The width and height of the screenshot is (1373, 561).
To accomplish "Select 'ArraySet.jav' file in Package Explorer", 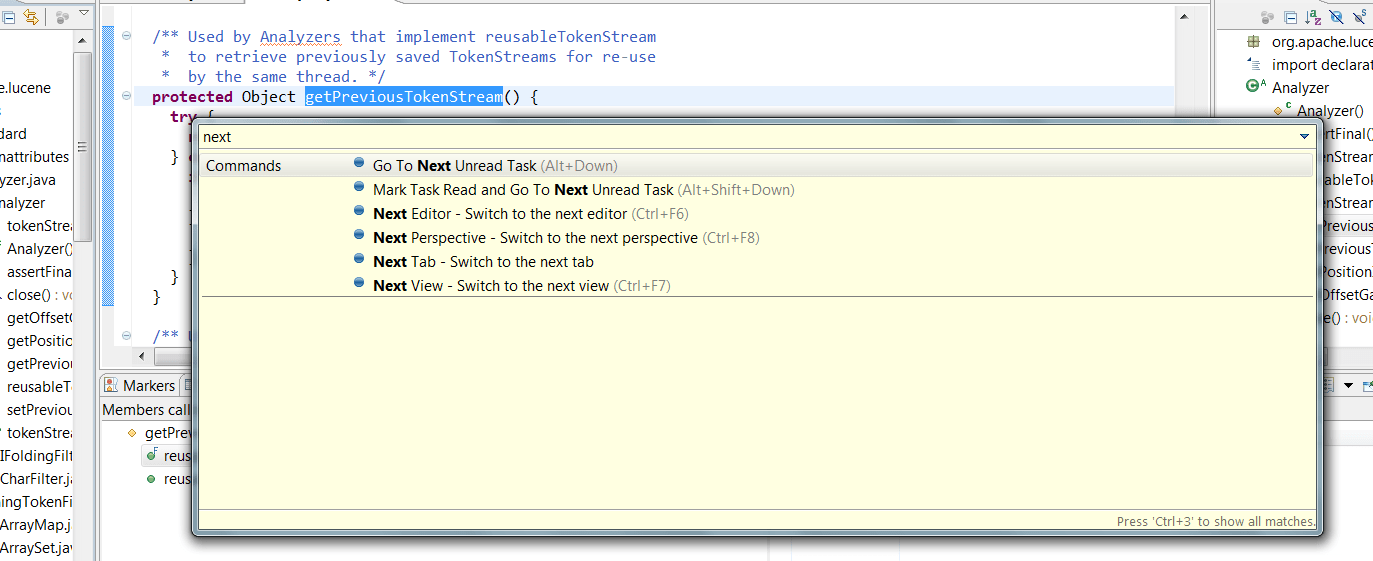I will coord(36,548).
